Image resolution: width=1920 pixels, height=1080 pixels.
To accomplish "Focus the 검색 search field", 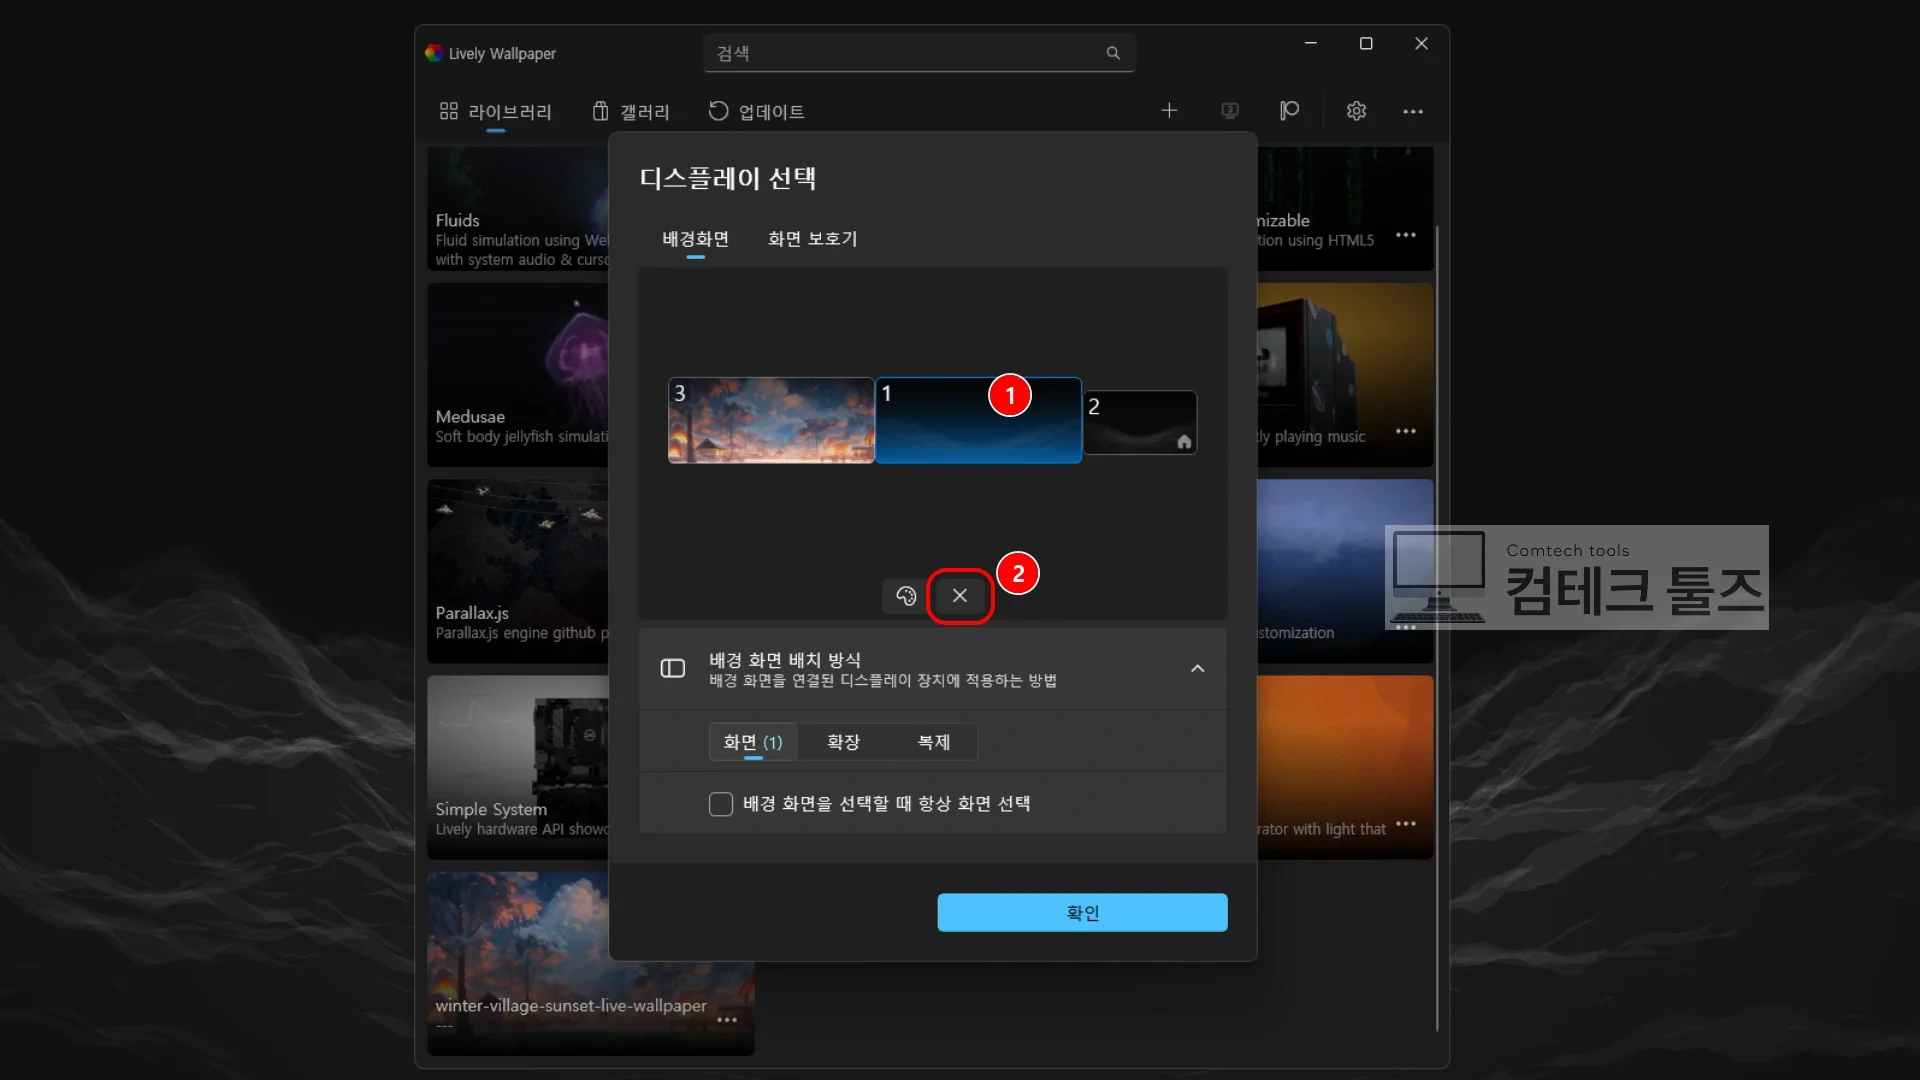I will point(919,53).
